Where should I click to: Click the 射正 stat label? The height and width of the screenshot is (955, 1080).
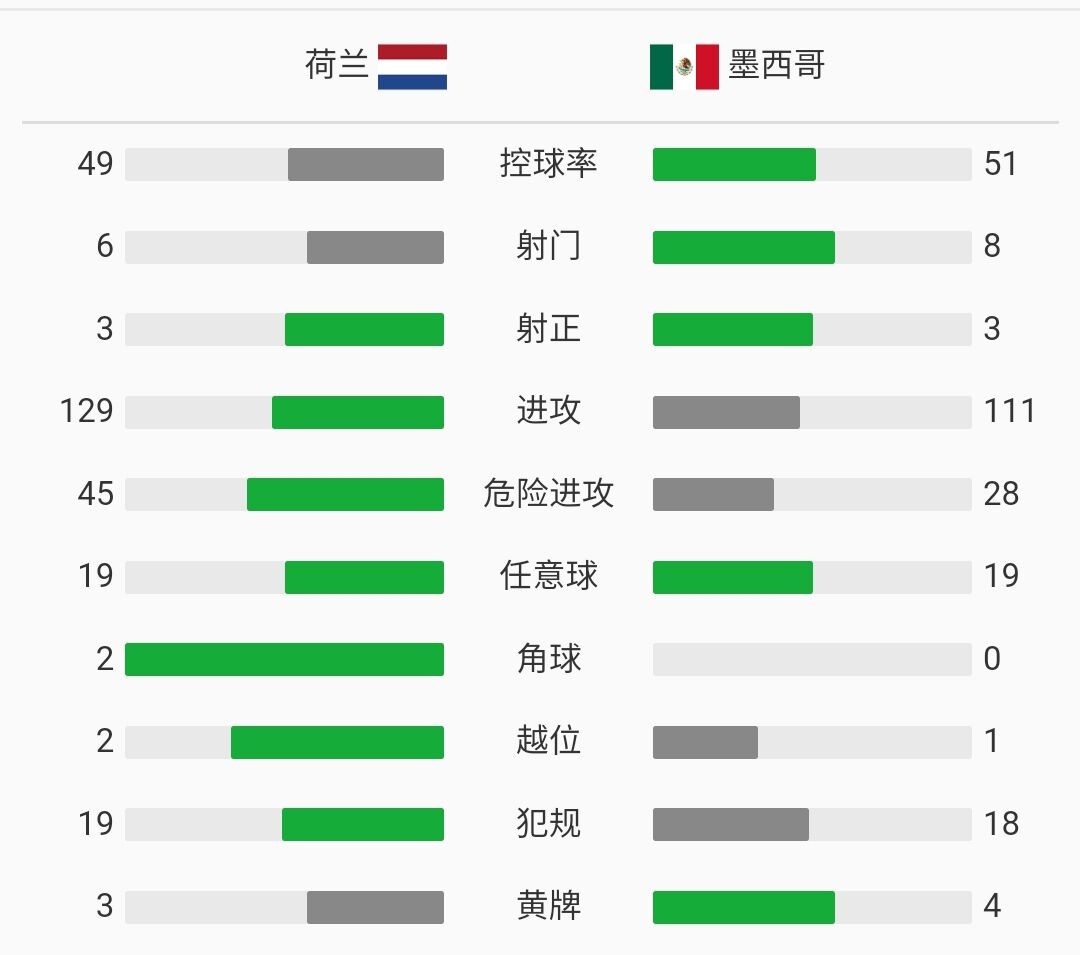[548, 328]
